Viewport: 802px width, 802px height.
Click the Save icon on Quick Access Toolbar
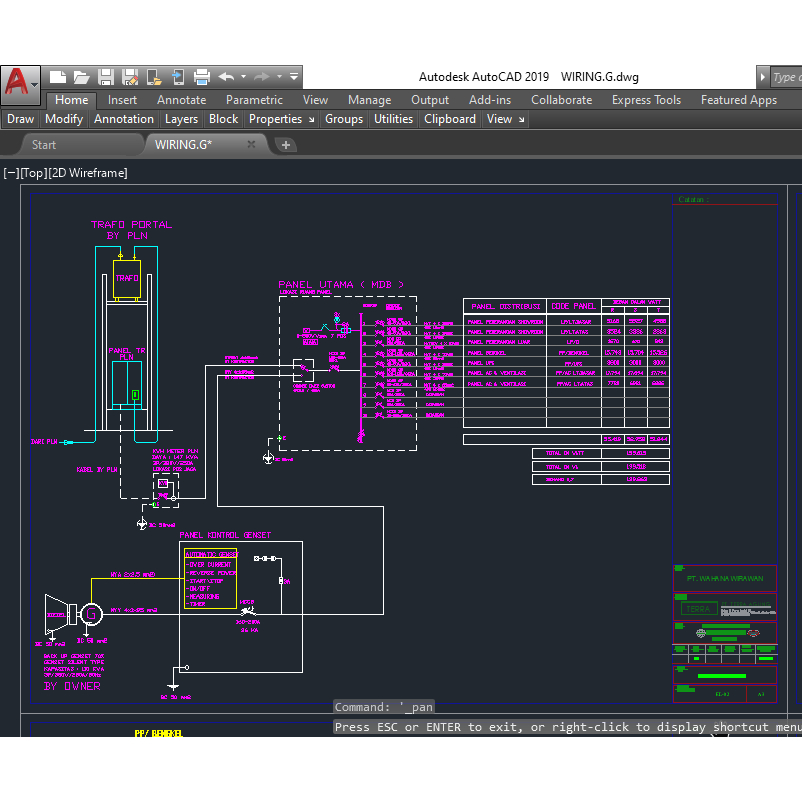pyautogui.click(x=106, y=76)
